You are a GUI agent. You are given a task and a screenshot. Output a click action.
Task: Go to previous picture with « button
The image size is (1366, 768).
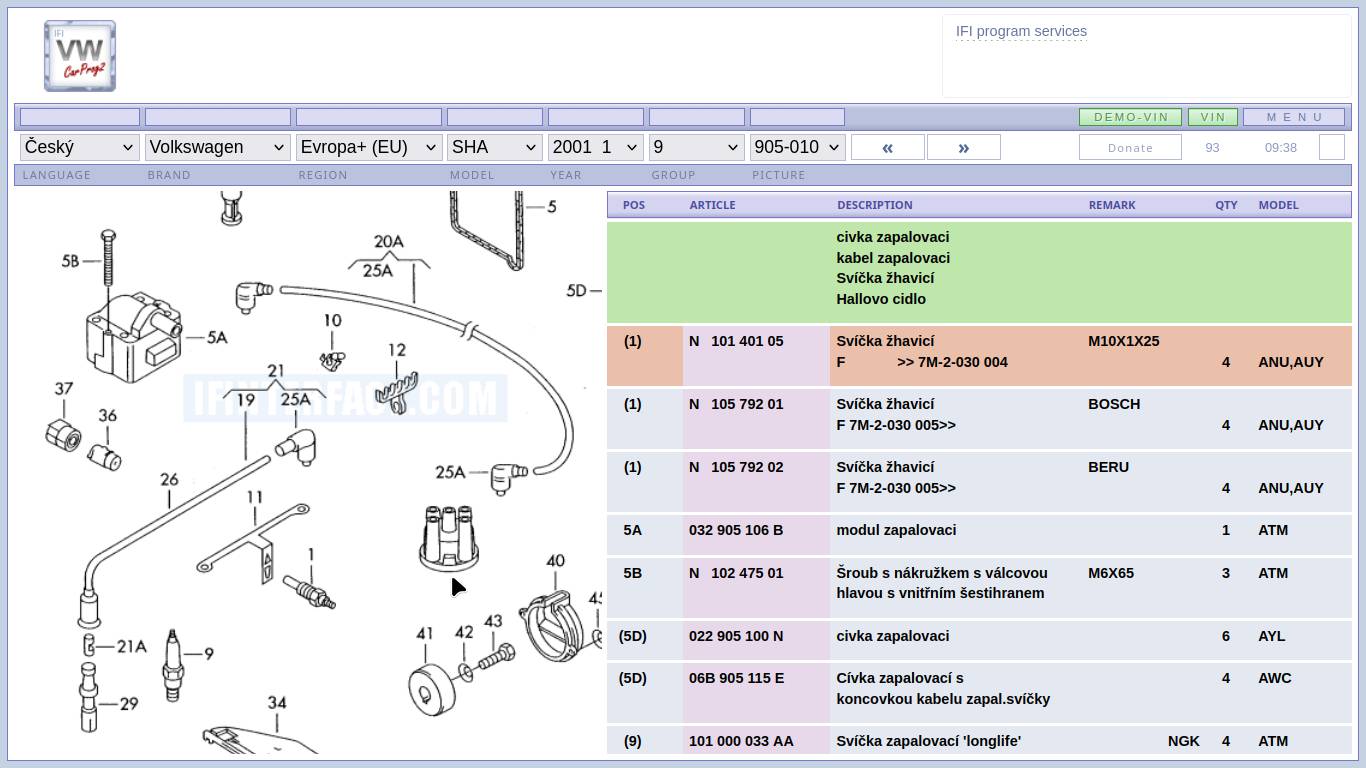coord(887,147)
